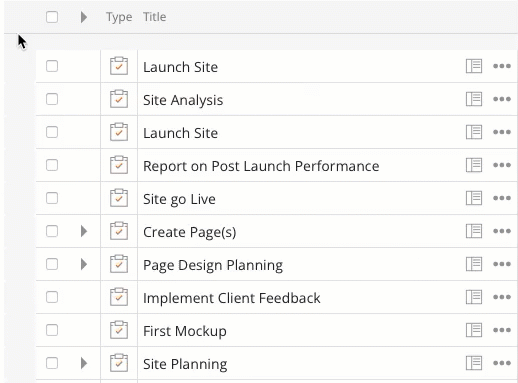The width and height of the screenshot is (518, 383).
Task: Sort by the Title column header
Action: (155, 17)
